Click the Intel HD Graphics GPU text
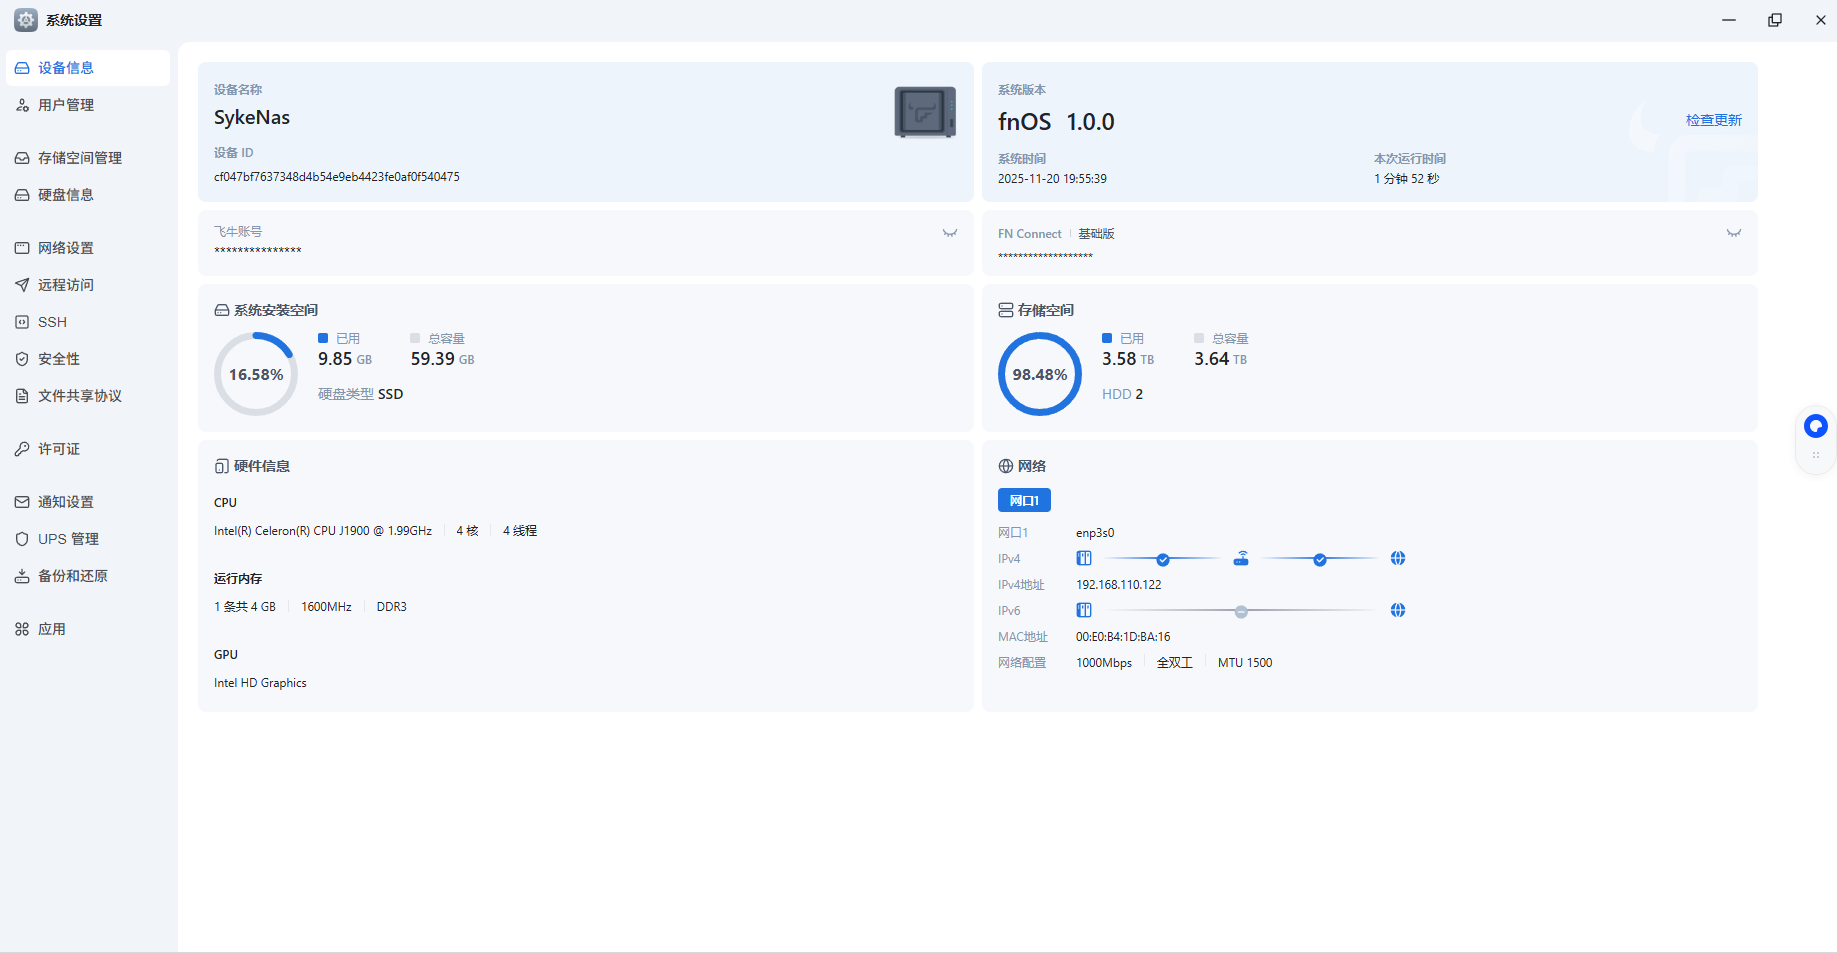 tap(260, 683)
